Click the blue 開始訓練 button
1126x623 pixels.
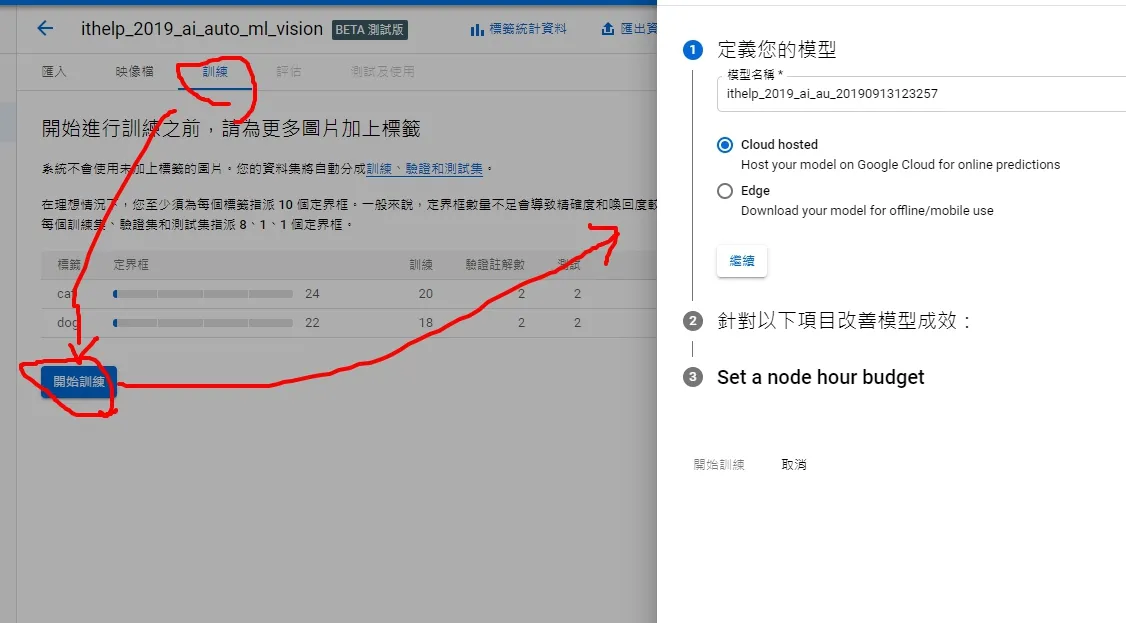tap(79, 381)
